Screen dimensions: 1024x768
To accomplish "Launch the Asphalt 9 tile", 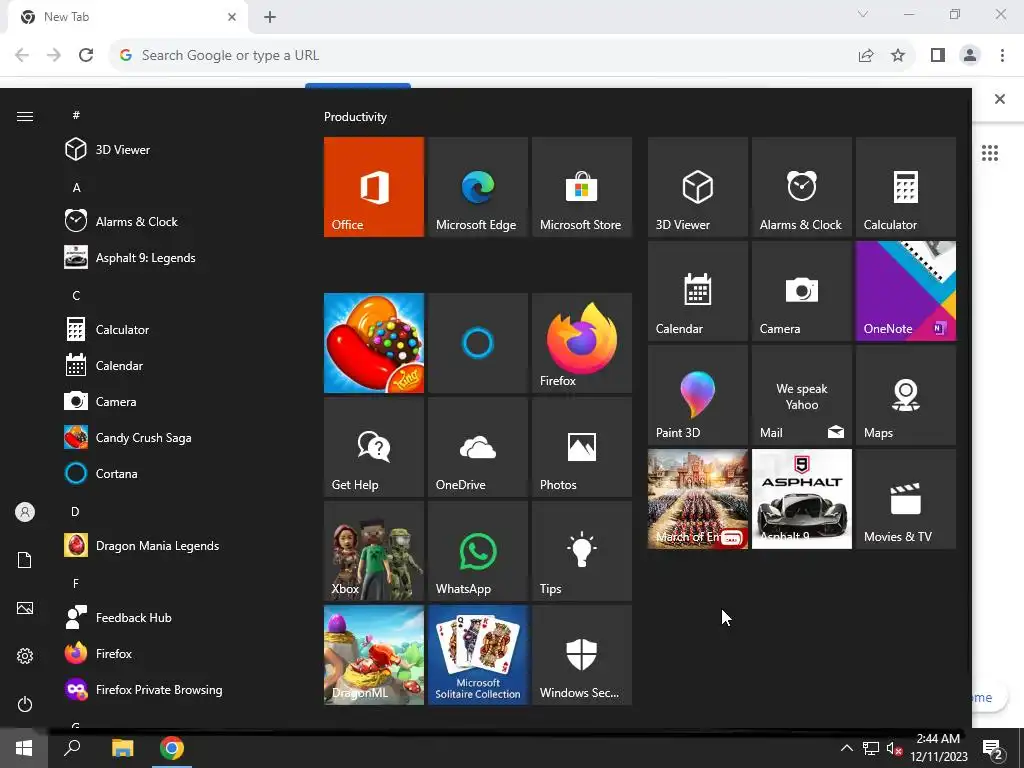I will tap(801, 499).
